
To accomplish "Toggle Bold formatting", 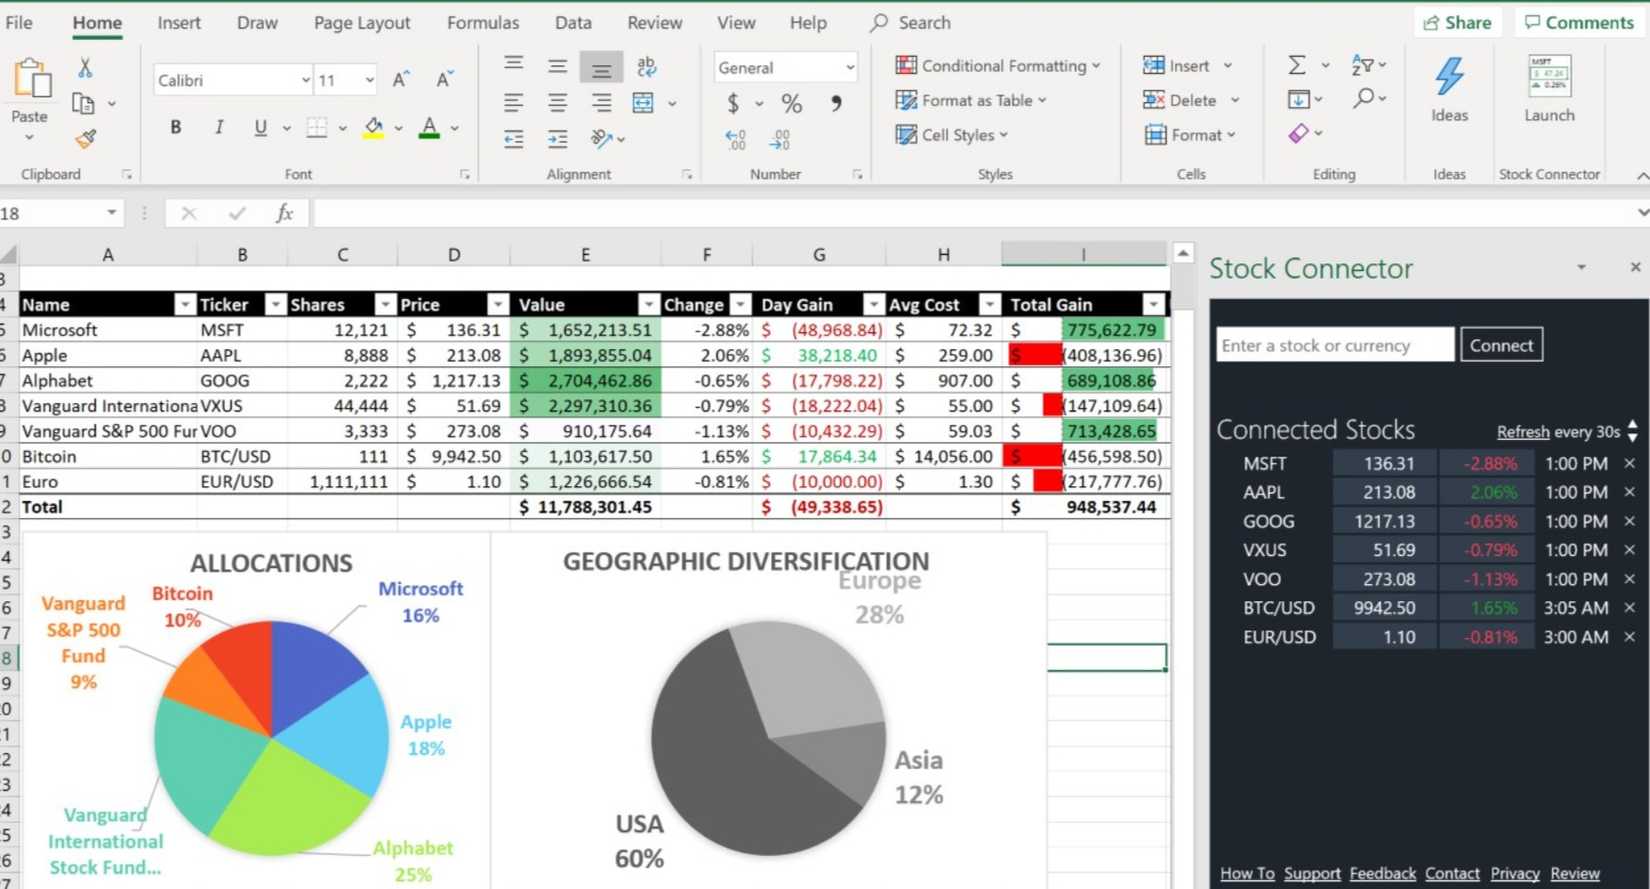I will click(176, 127).
